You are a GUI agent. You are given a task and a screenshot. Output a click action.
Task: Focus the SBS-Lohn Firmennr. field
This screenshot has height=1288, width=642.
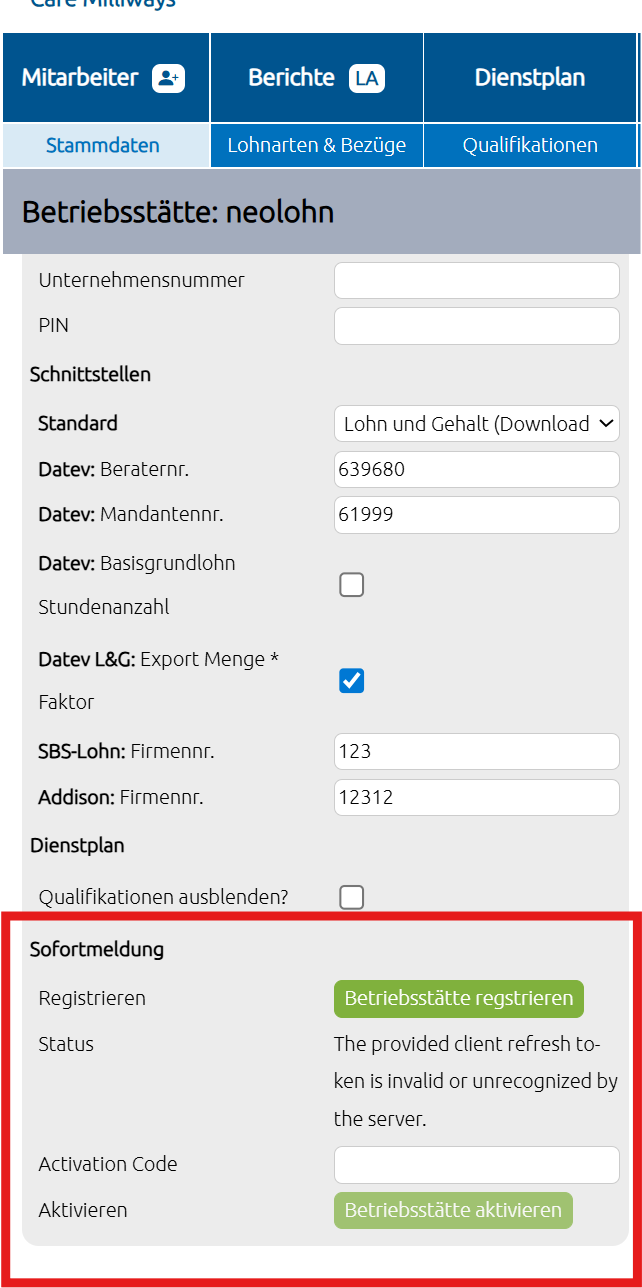coord(477,752)
